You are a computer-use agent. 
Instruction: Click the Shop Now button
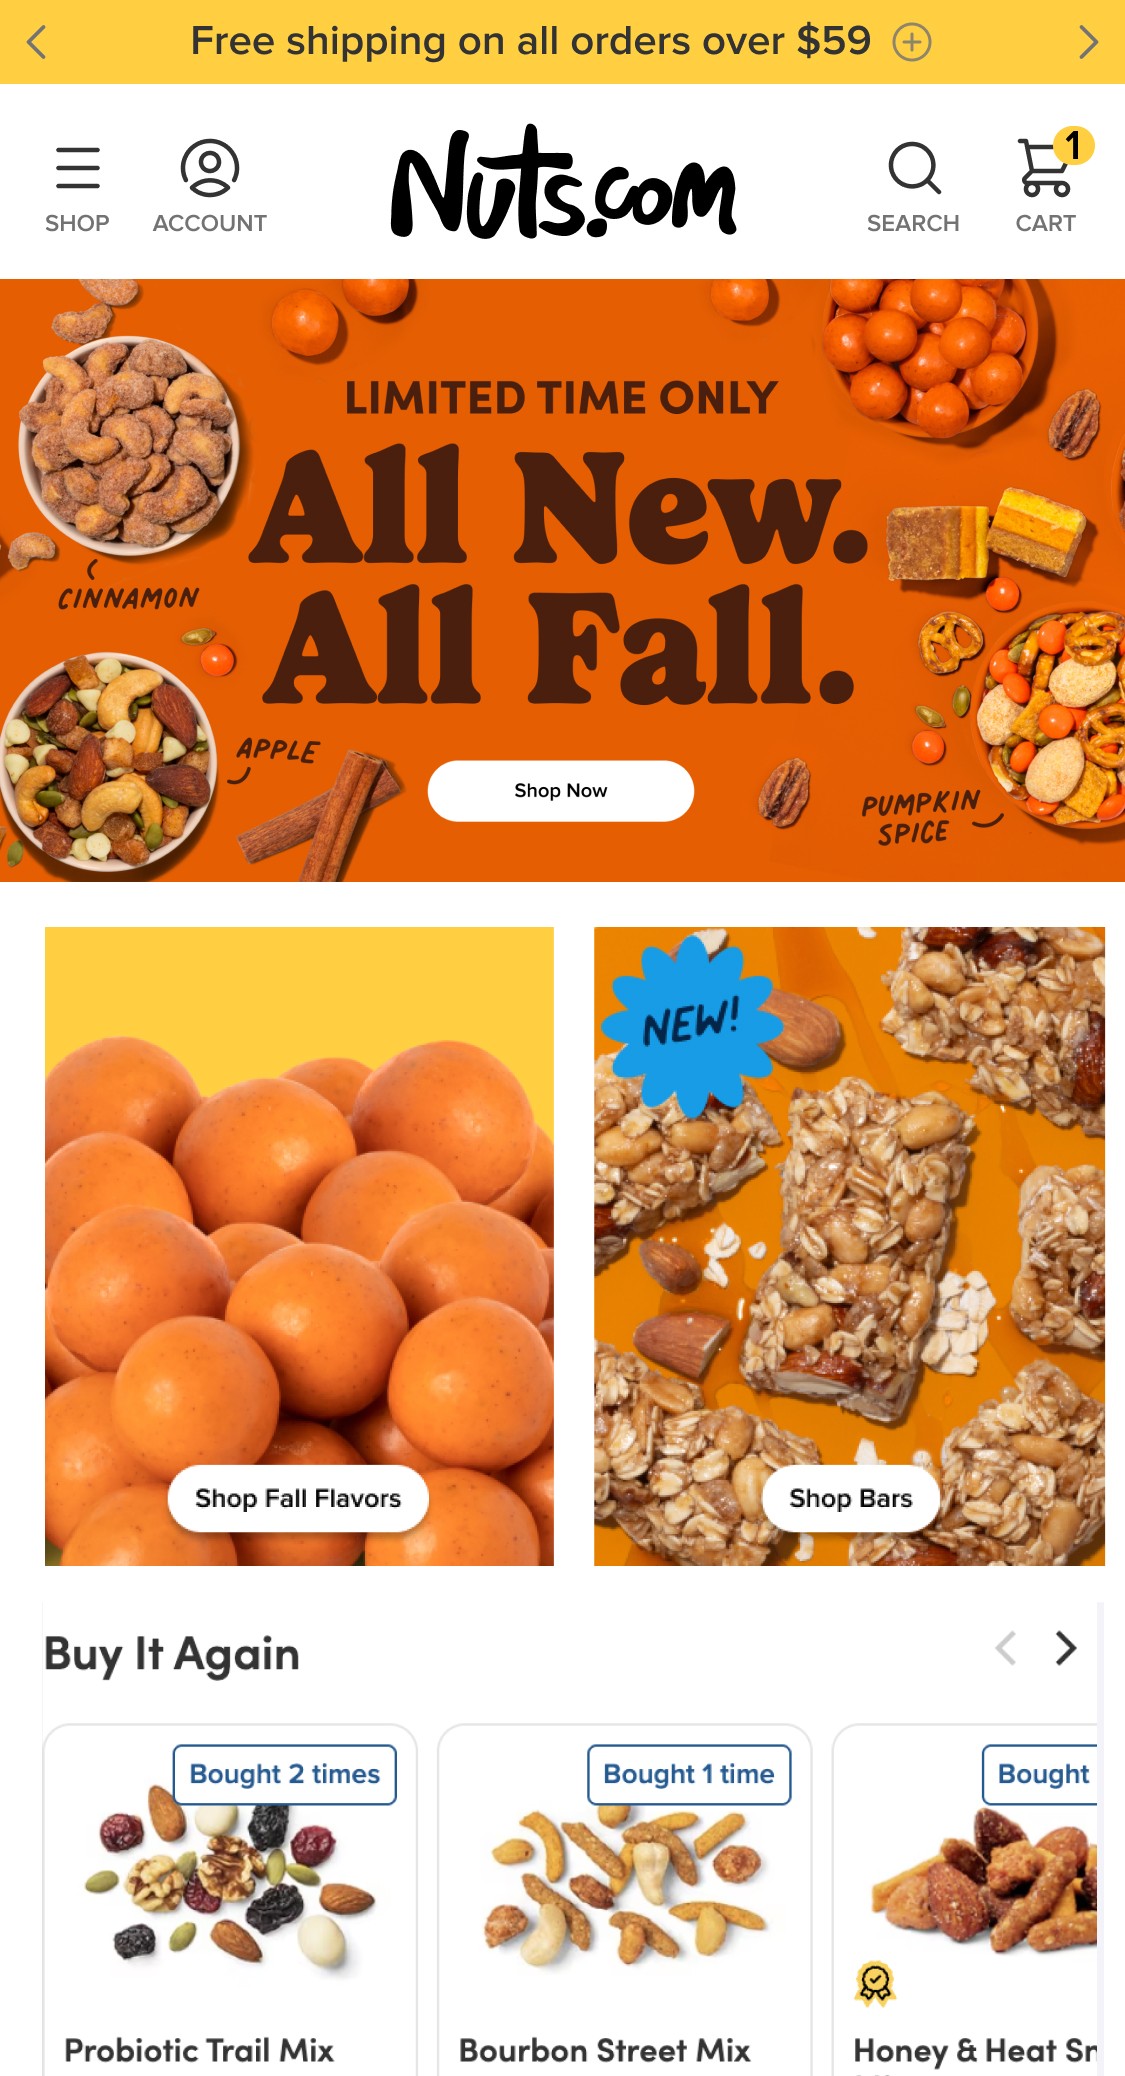tap(561, 791)
